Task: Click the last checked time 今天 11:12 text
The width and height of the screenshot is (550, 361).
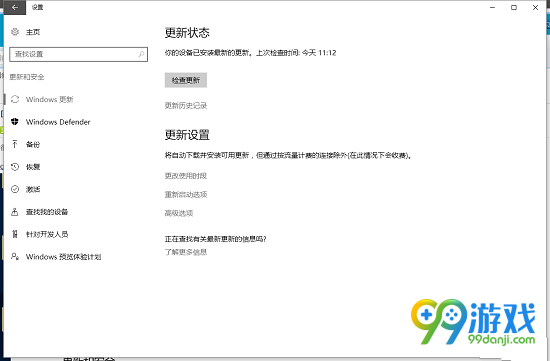Action: click(319, 53)
